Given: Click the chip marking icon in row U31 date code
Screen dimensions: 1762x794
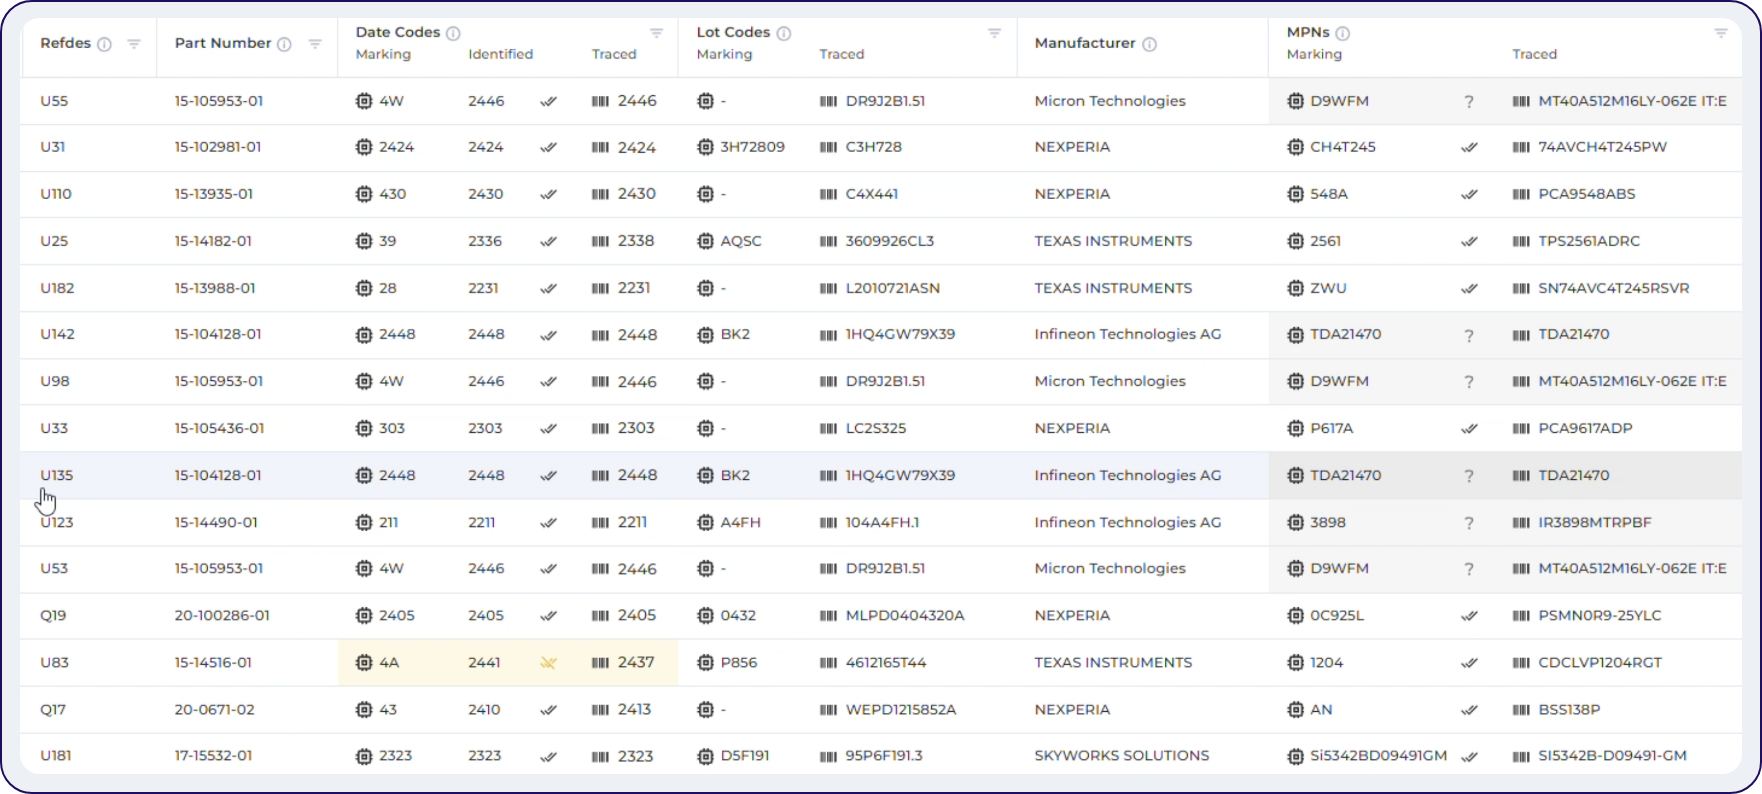Looking at the screenshot, I should point(364,148).
